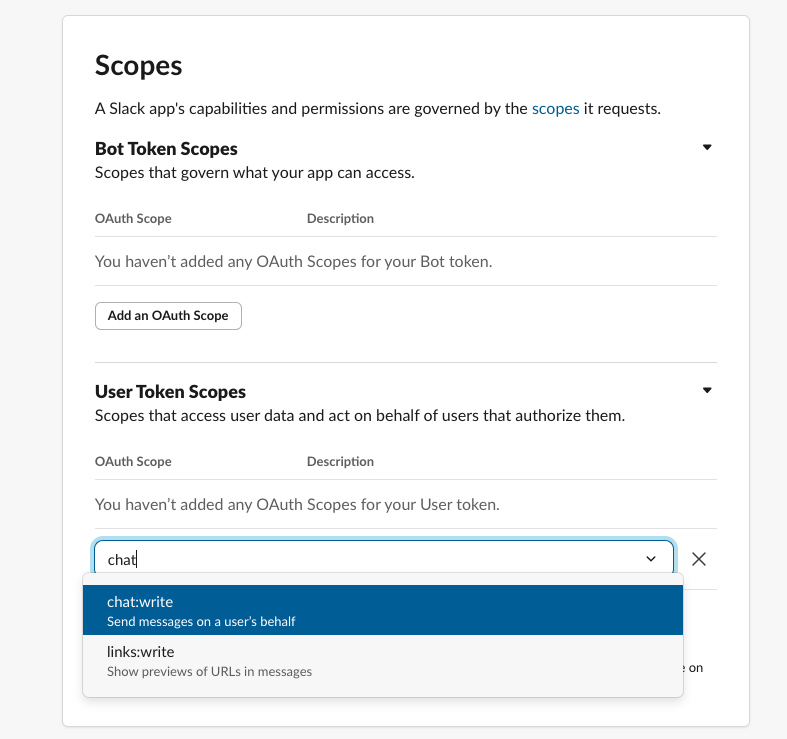Viewport: 787px width, 739px height.
Task: Click 'You haven't added any OAuth Scopes for your User token' text
Action: [297, 505]
